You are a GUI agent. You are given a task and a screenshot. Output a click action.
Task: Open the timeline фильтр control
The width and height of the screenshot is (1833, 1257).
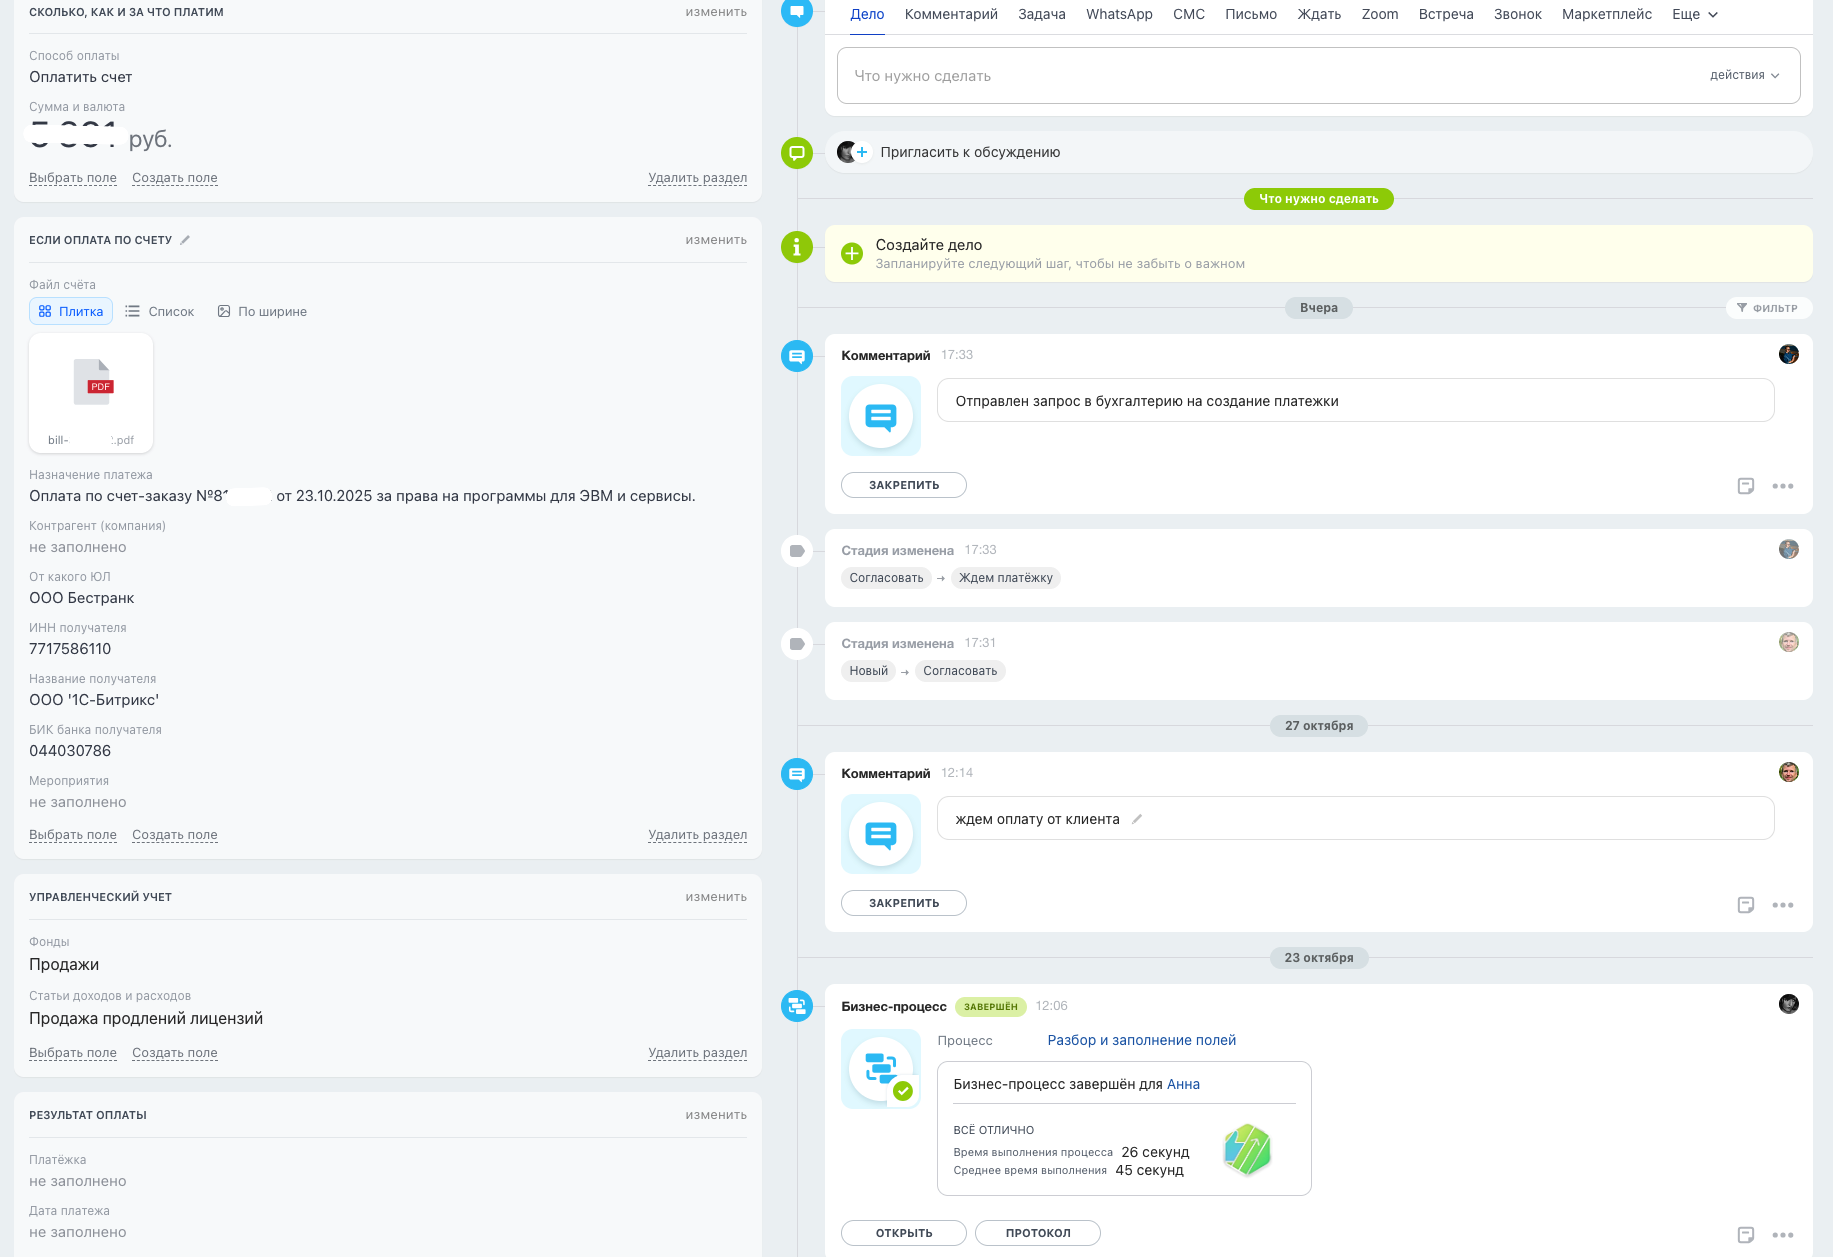tap(1767, 308)
